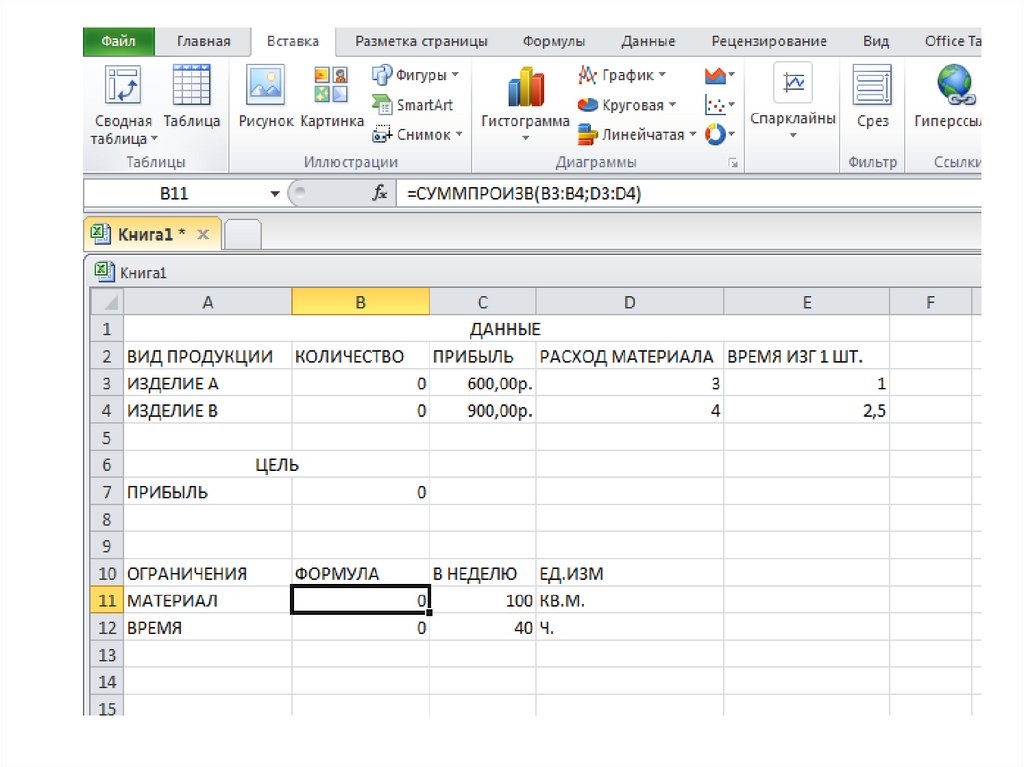The width and height of the screenshot is (1024, 767).
Task: Open the Спарклайны sparklines menu
Action: 793,101
